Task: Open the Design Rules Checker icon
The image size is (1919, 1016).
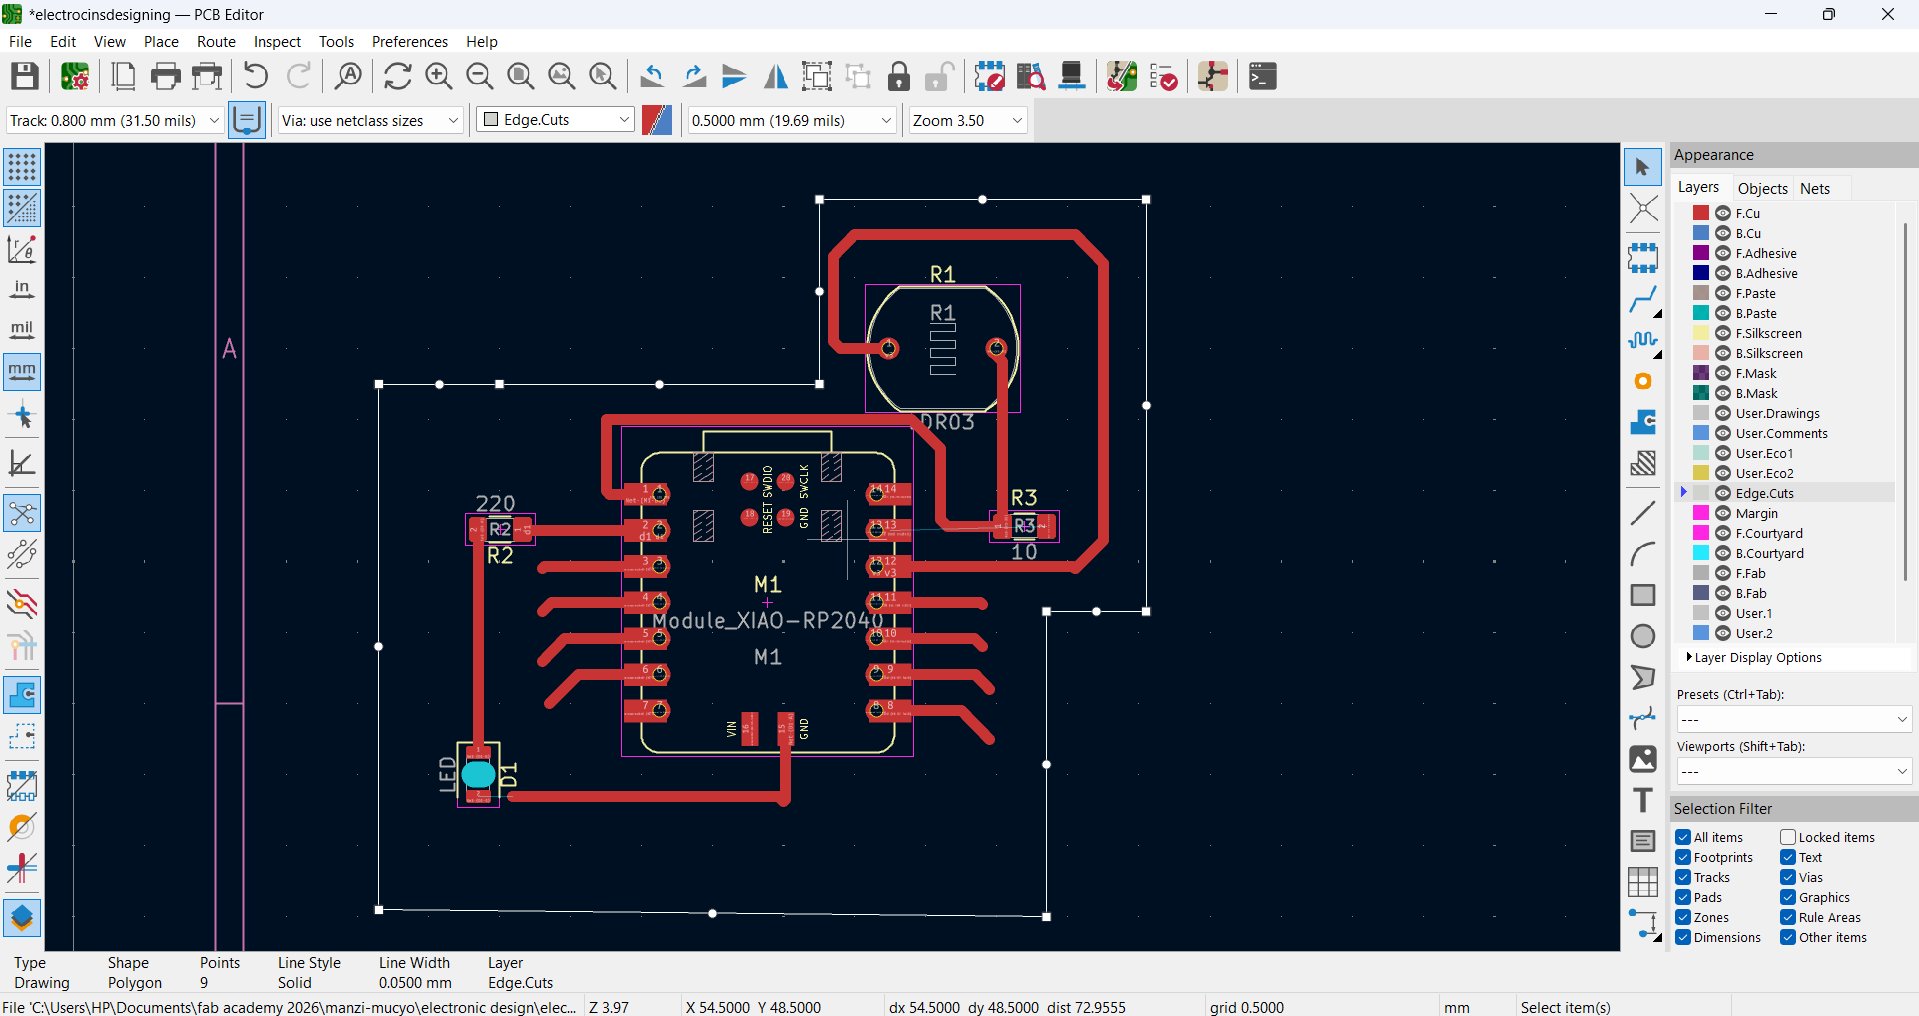Action: coord(1163,76)
